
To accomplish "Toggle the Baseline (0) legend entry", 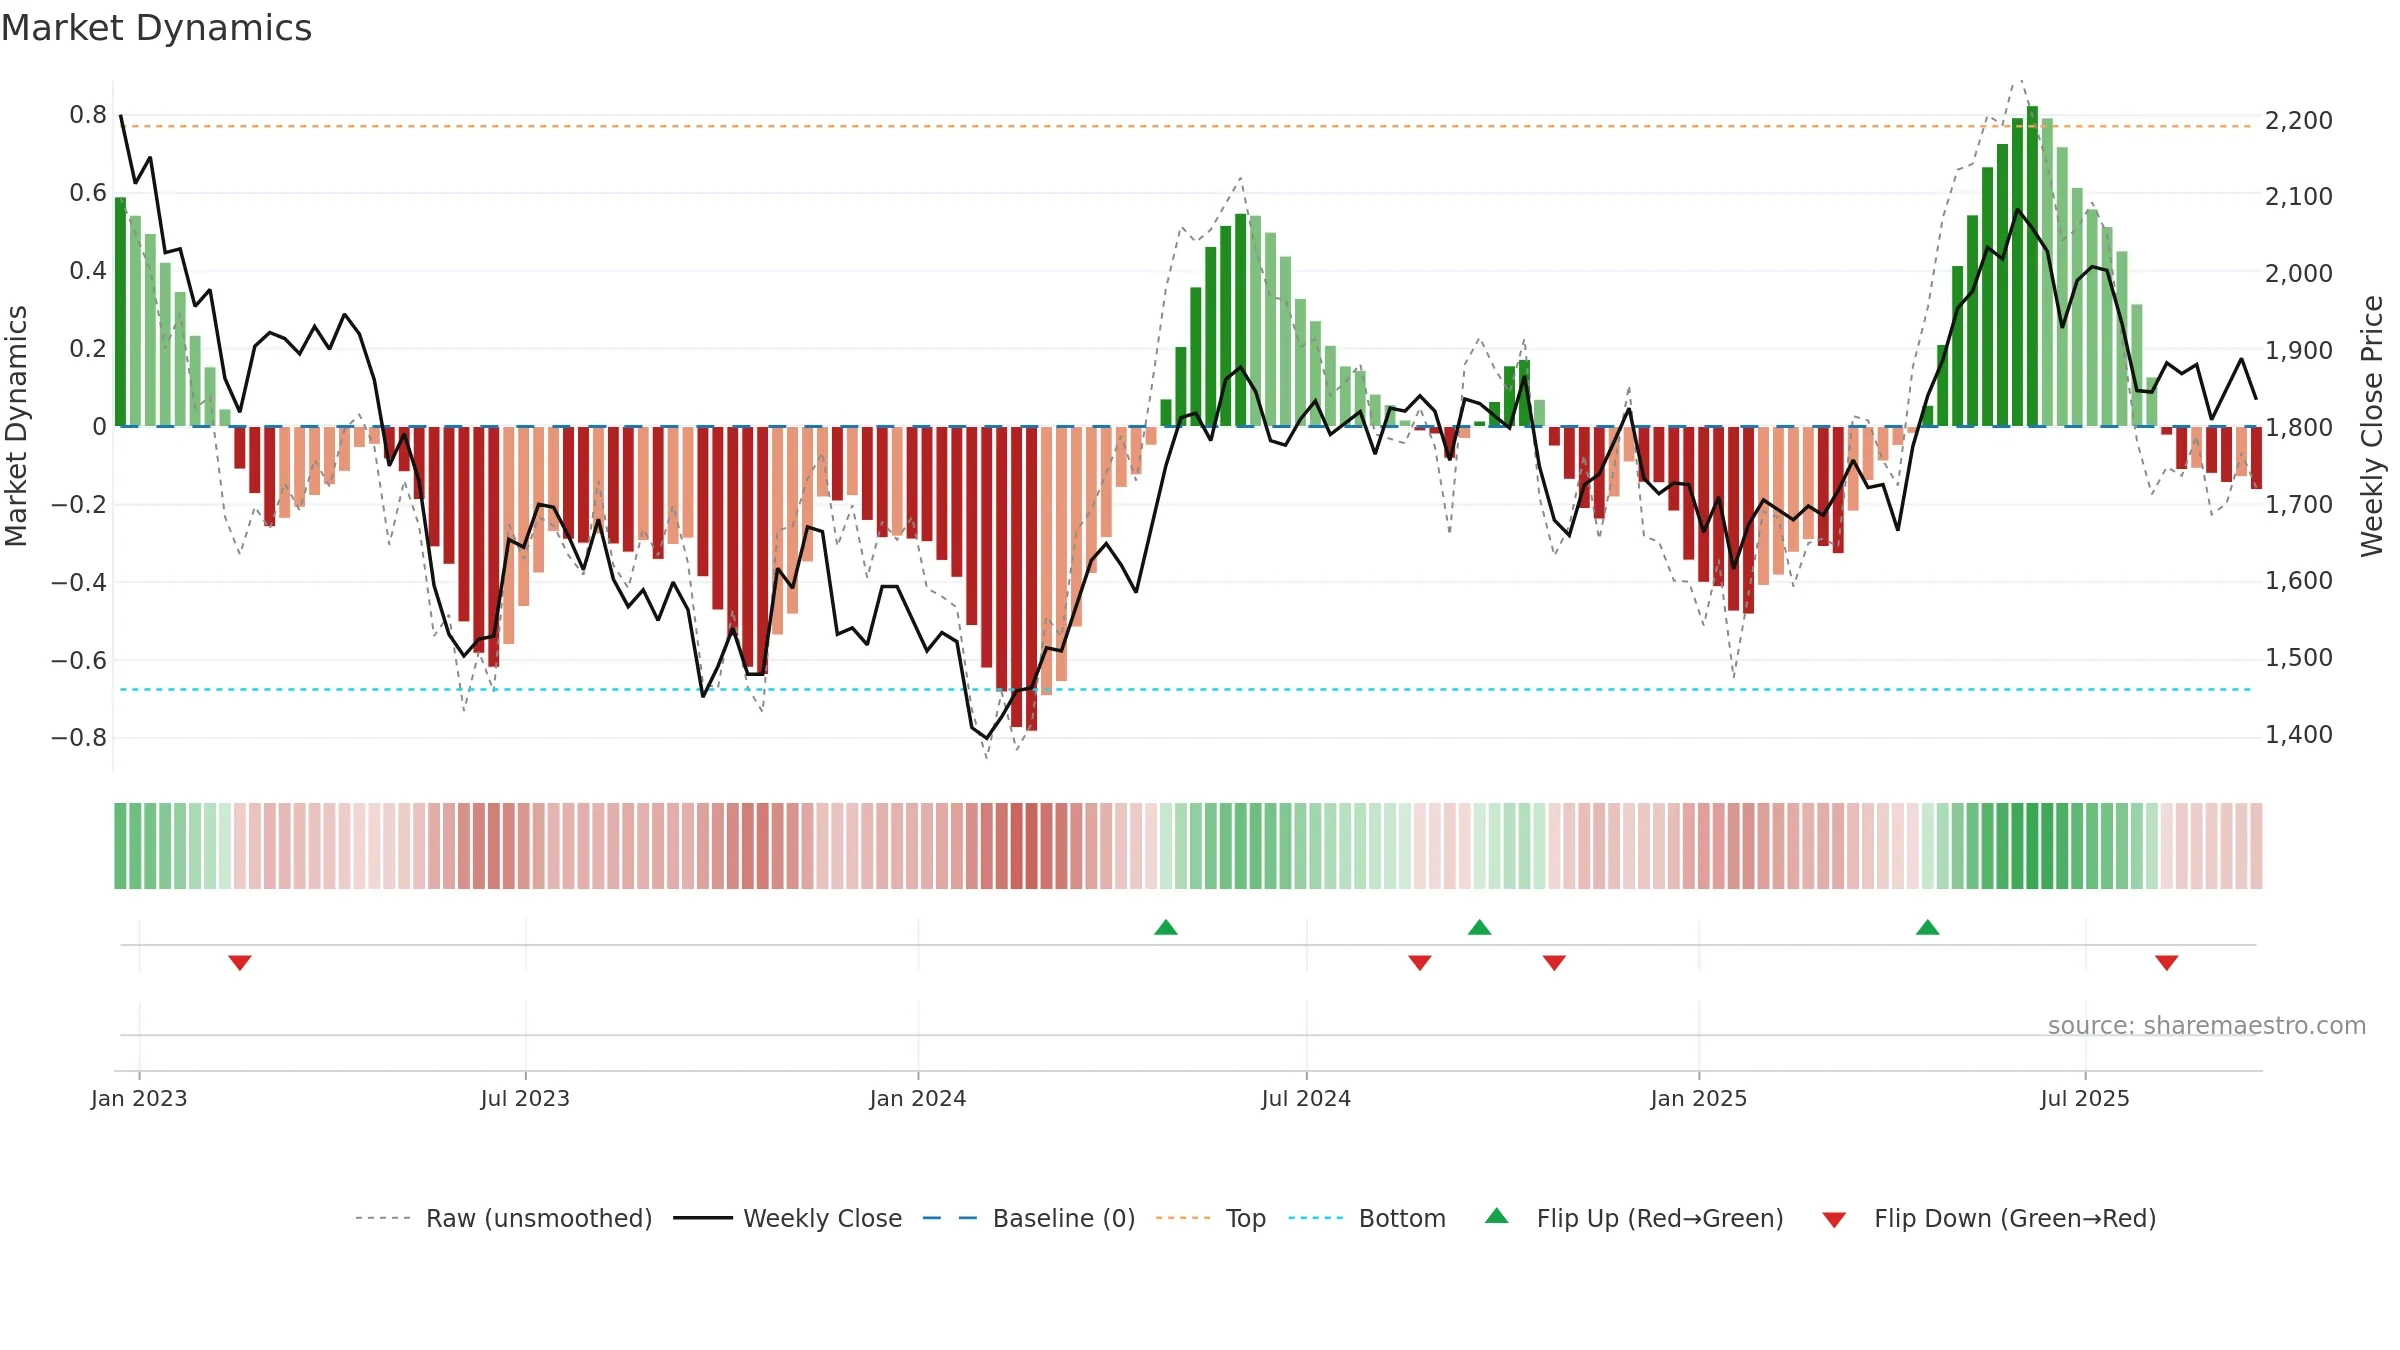I will 1028,1218.
